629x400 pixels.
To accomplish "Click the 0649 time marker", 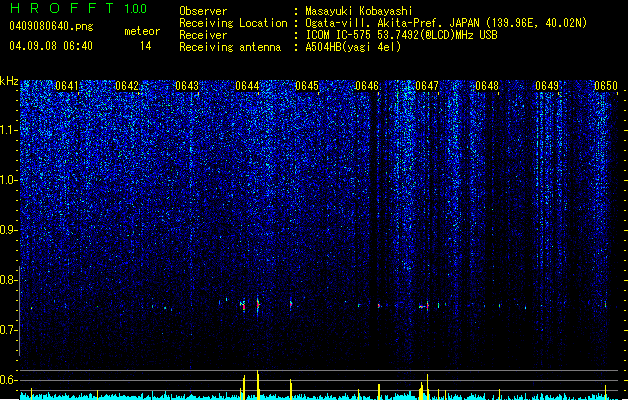I will (x=547, y=86).
